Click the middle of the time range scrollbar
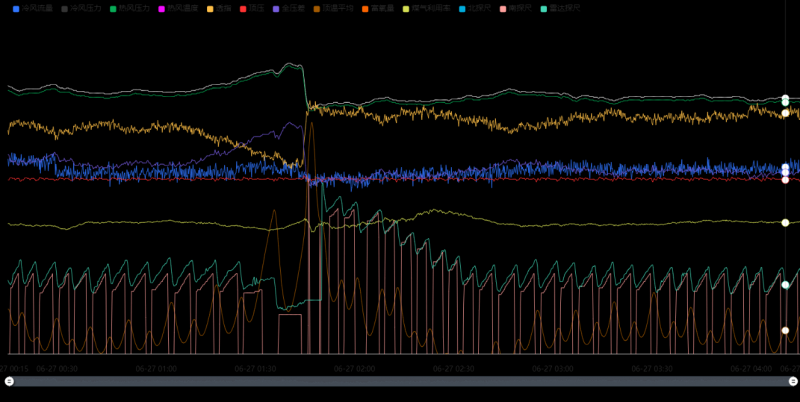The image size is (800, 402). pos(400,381)
